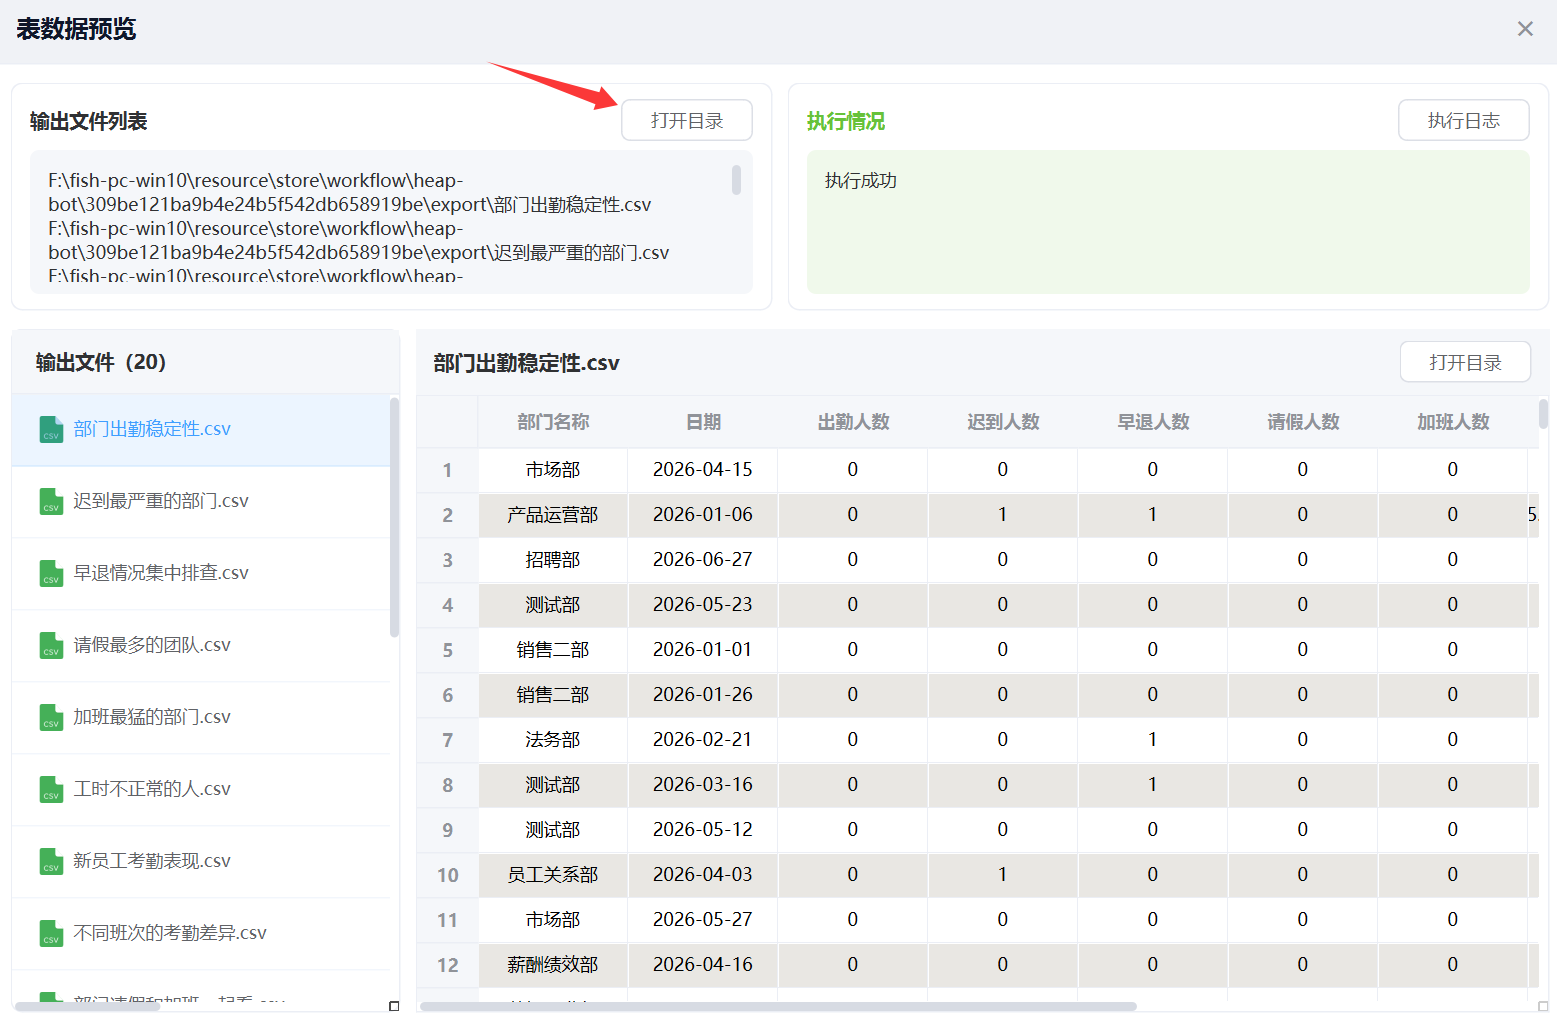The width and height of the screenshot is (1557, 1023).
Task: Select the 迟到最严重的部门.csv file name
Action: (x=160, y=501)
